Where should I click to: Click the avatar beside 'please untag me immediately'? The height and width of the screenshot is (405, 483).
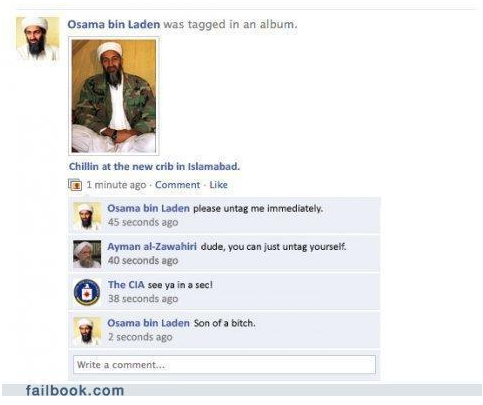pyautogui.click(x=87, y=216)
